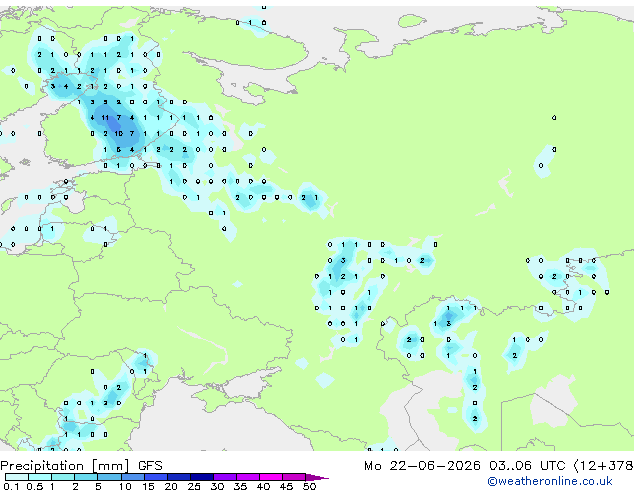Screen dimensions: 634x490
Task: Click the 0.5–1 mm legend color swatch
Action: click(40, 477)
